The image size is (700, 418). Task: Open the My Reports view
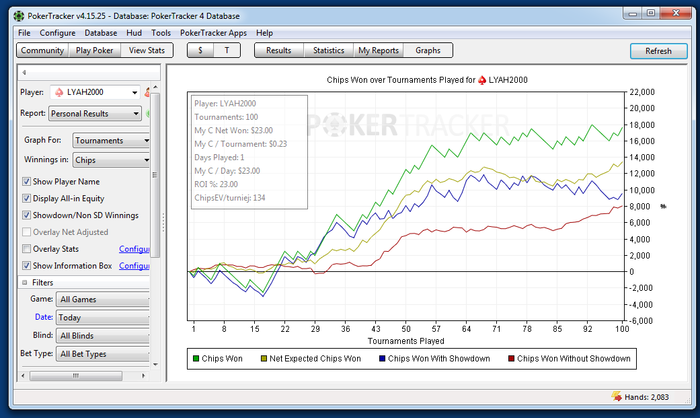379,50
